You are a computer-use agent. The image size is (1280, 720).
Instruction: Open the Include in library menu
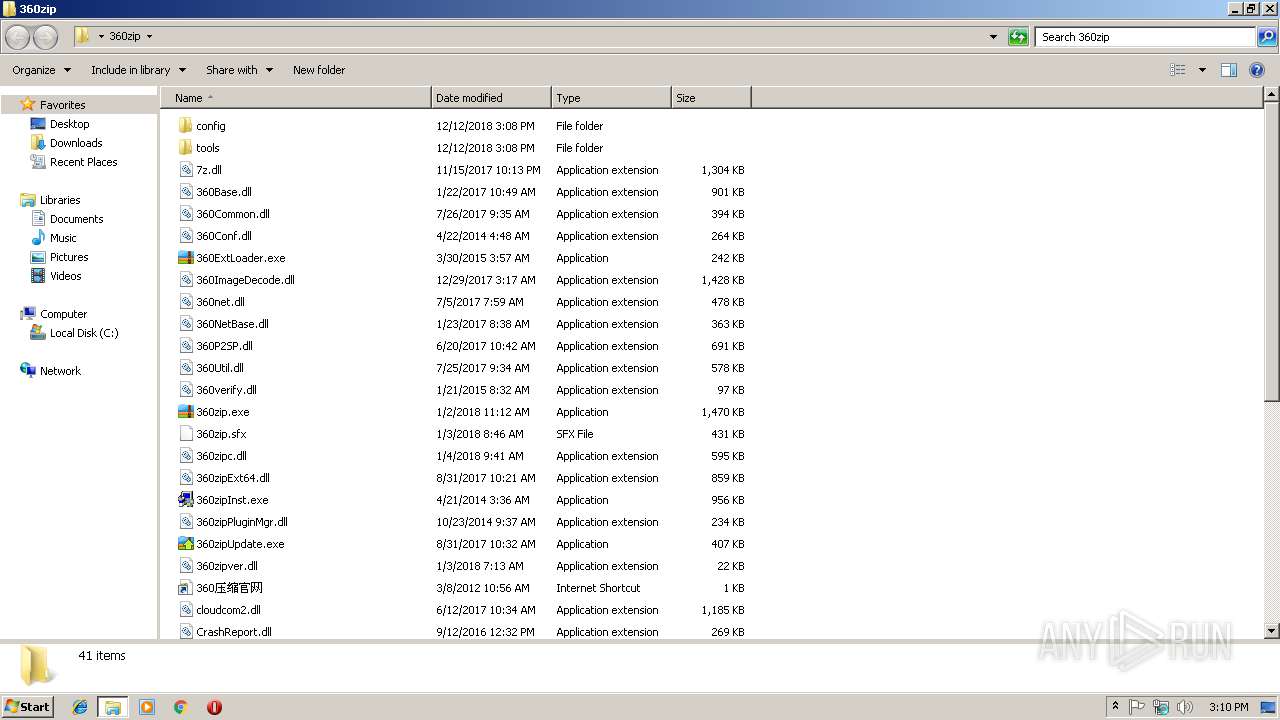coord(138,70)
